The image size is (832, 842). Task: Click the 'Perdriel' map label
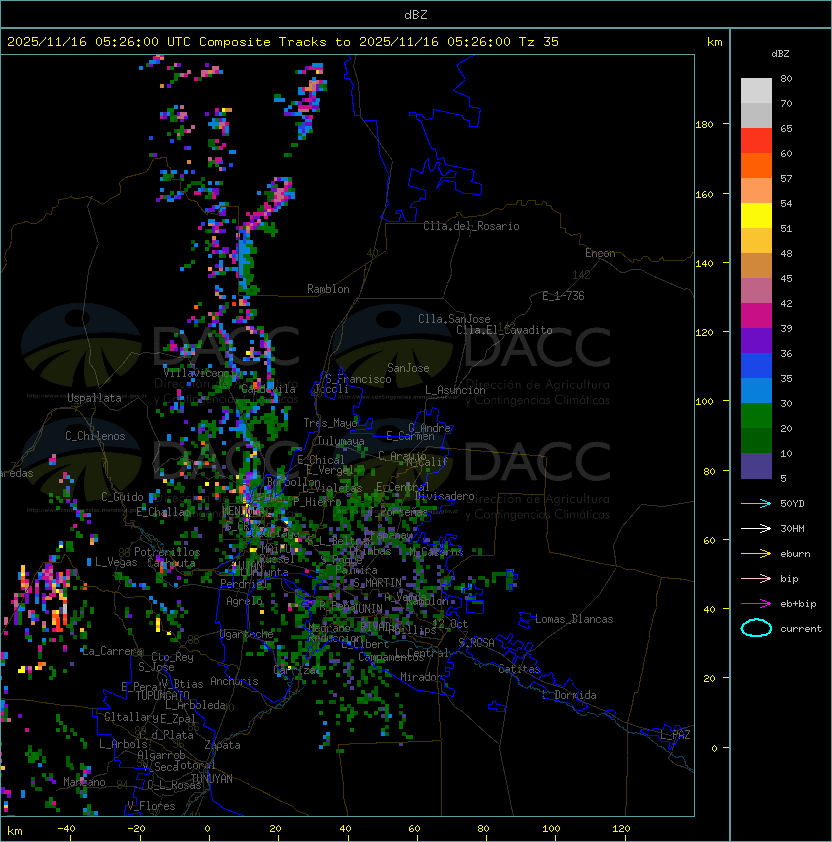pyautogui.click(x=244, y=584)
